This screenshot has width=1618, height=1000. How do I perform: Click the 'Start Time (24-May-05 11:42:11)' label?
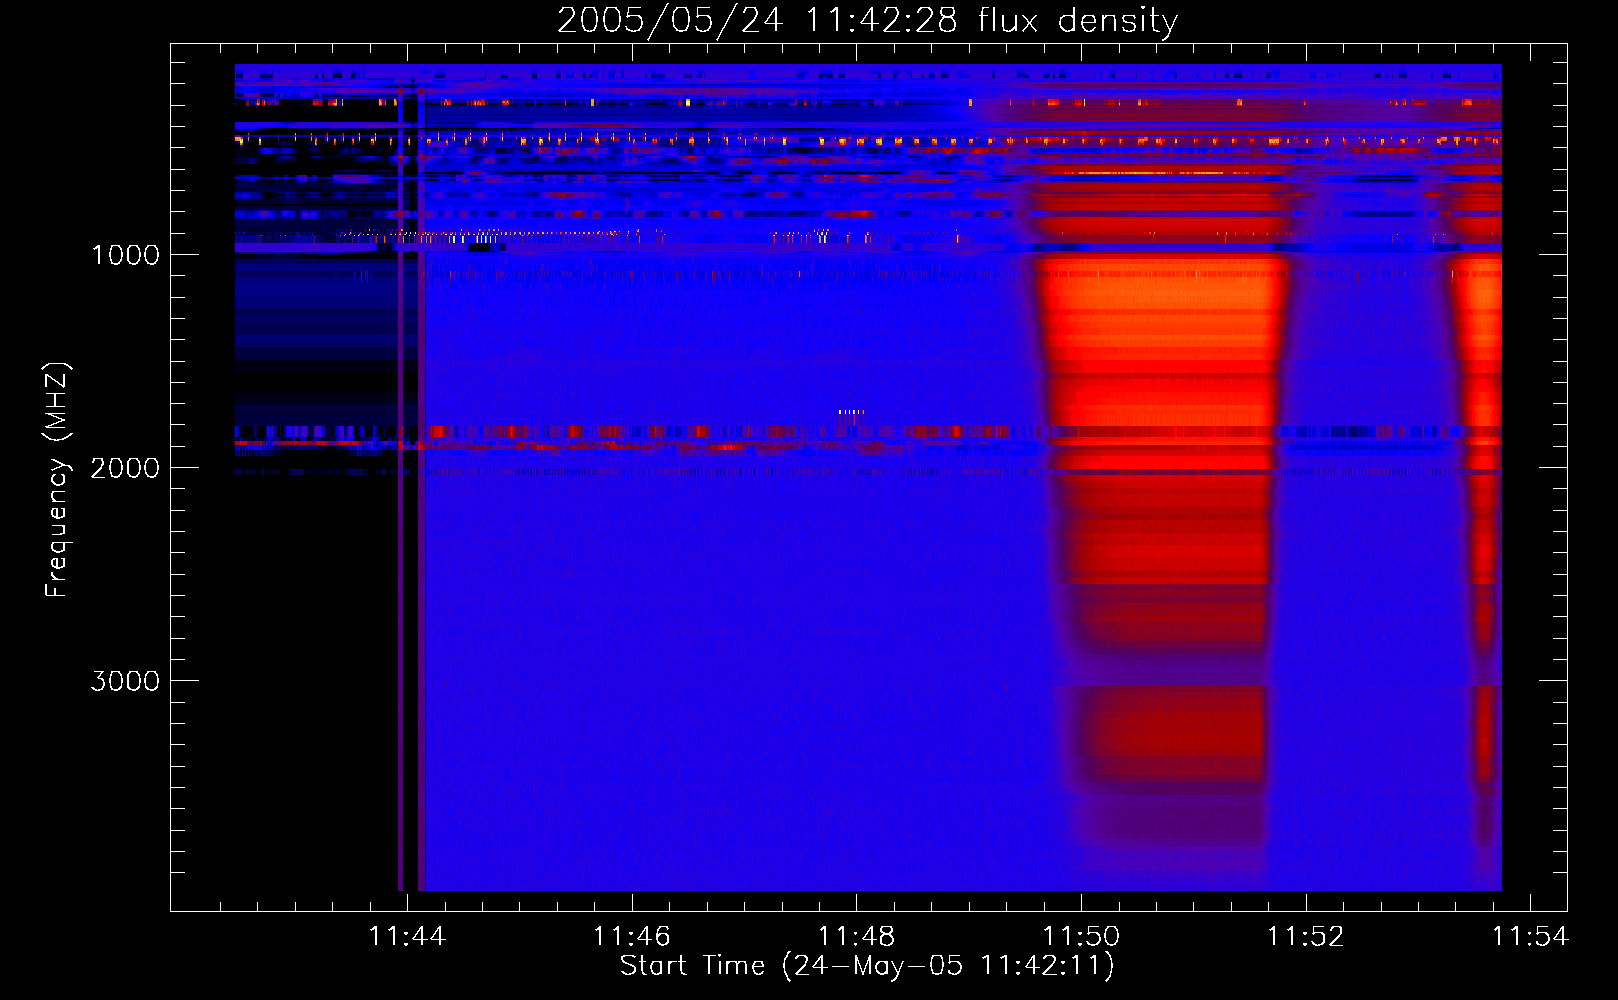[867, 966]
